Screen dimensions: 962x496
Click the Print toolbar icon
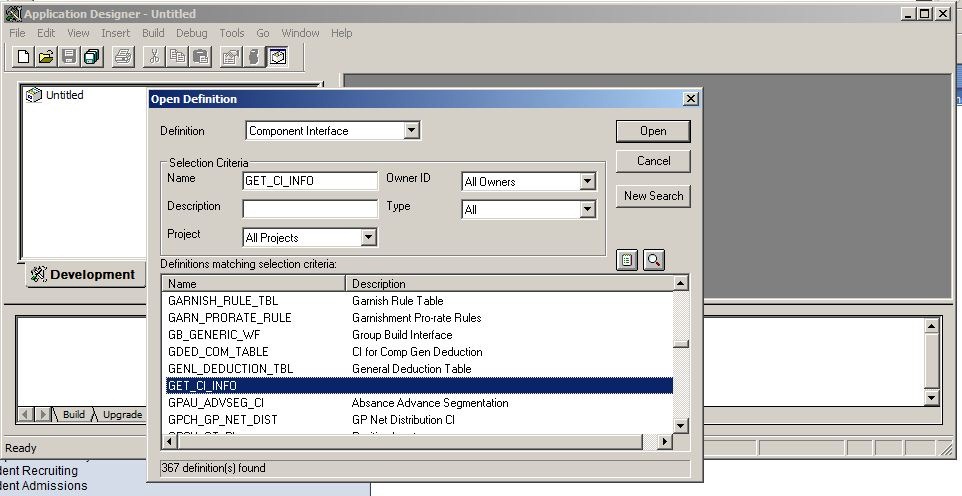(x=123, y=57)
